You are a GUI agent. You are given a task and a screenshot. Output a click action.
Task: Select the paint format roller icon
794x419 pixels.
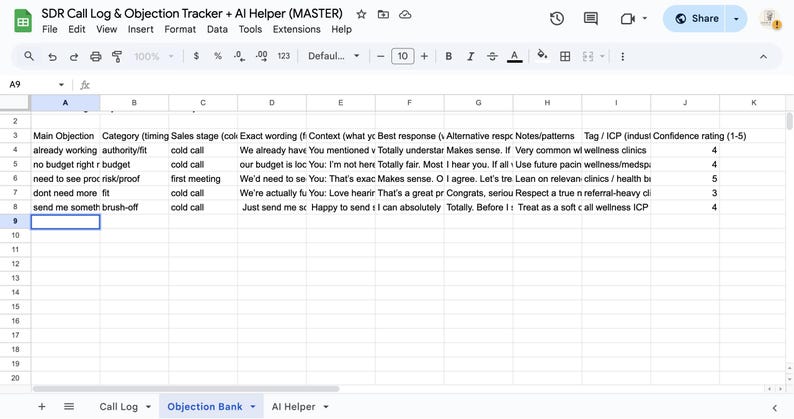point(117,56)
